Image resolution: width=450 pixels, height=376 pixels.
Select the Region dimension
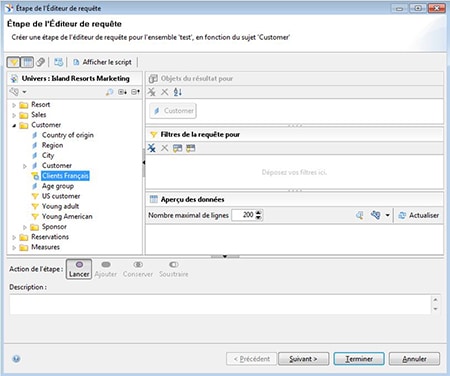(x=52, y=145)
